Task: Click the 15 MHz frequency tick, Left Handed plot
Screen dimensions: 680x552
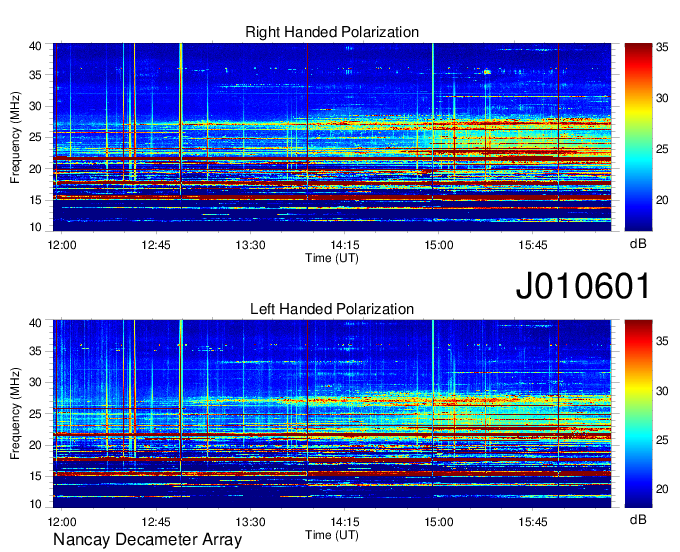Action: [36, 477]
